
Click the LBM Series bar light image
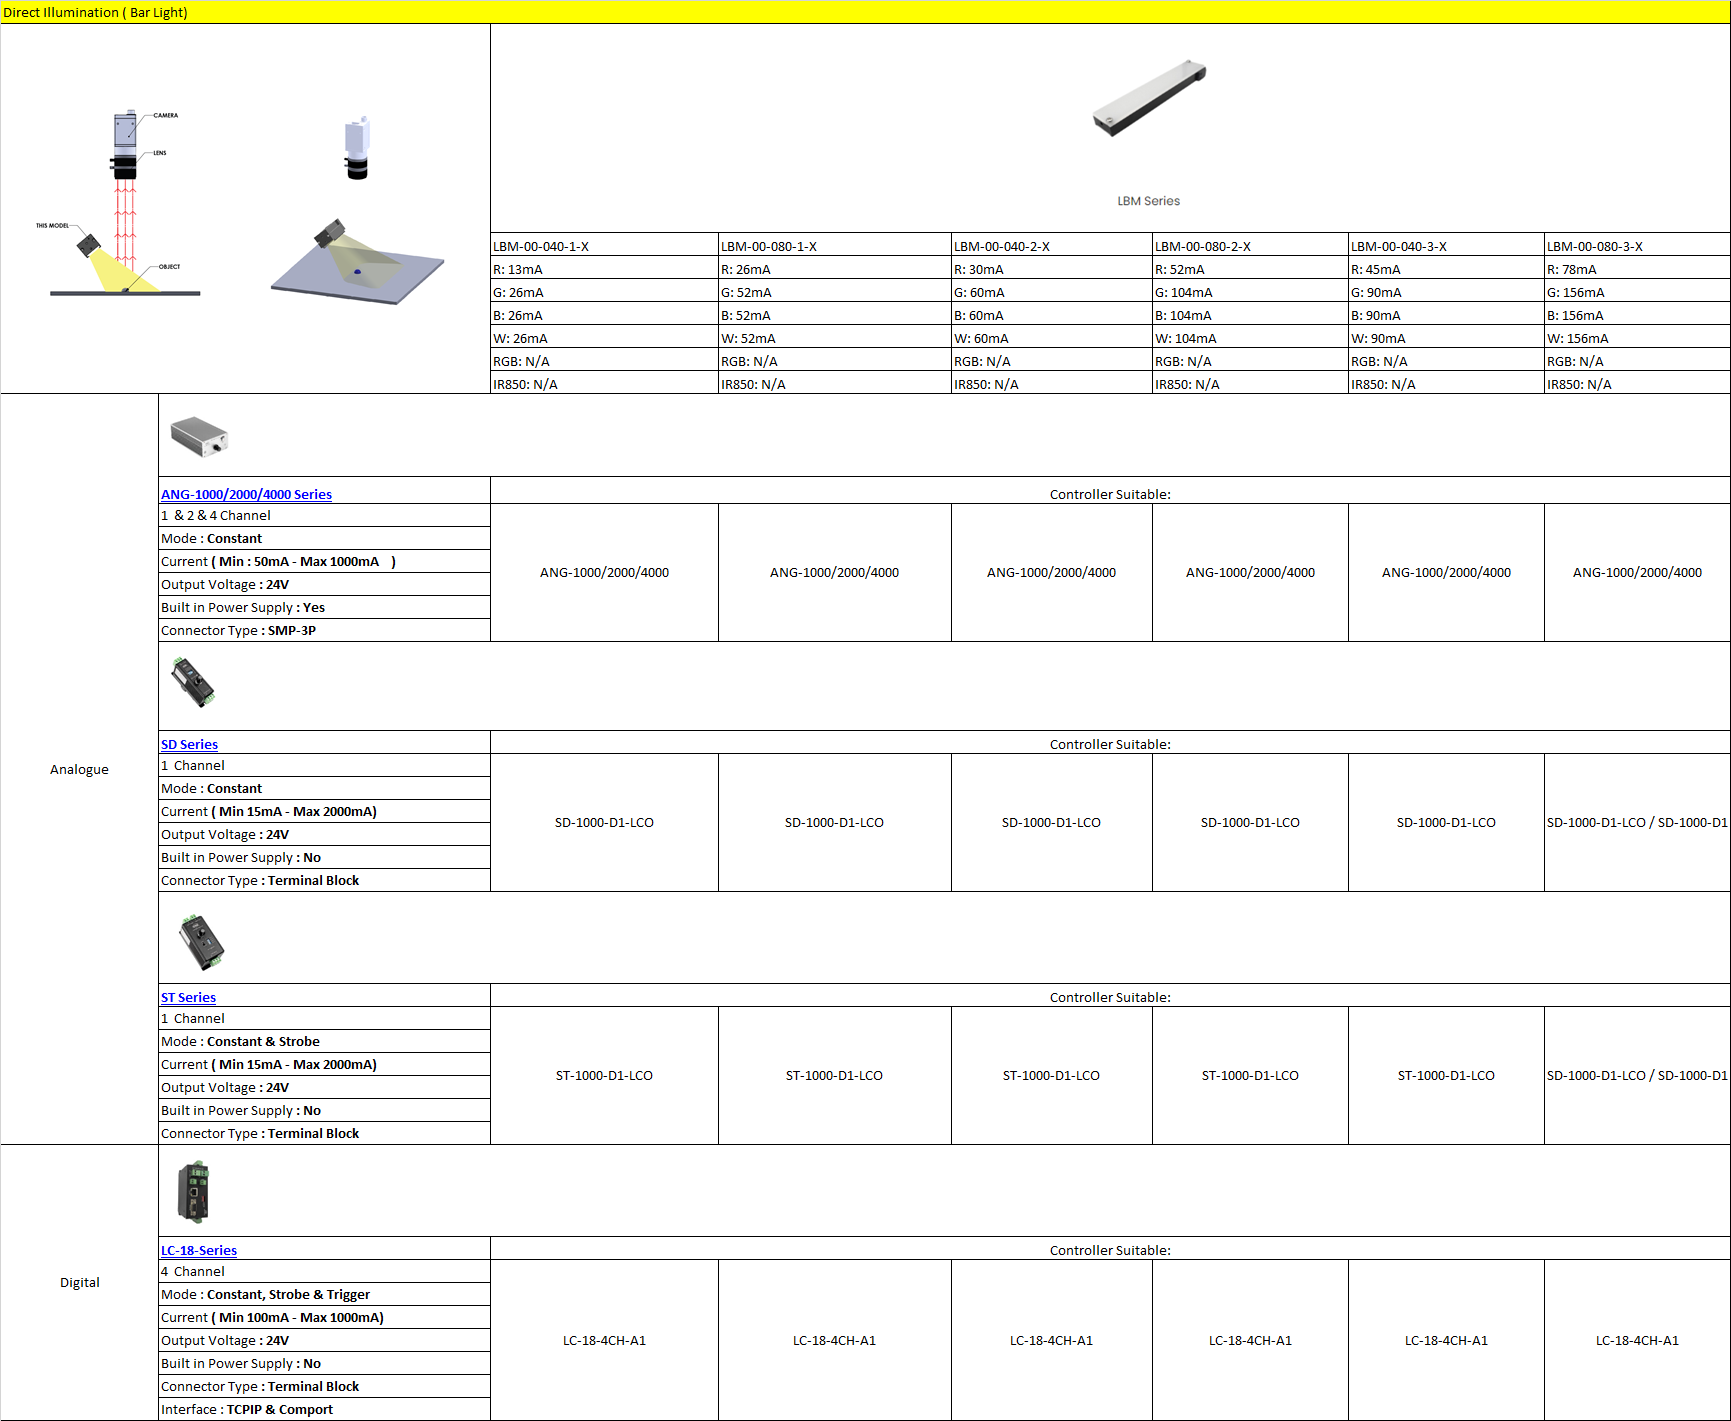coord(1149,97)
